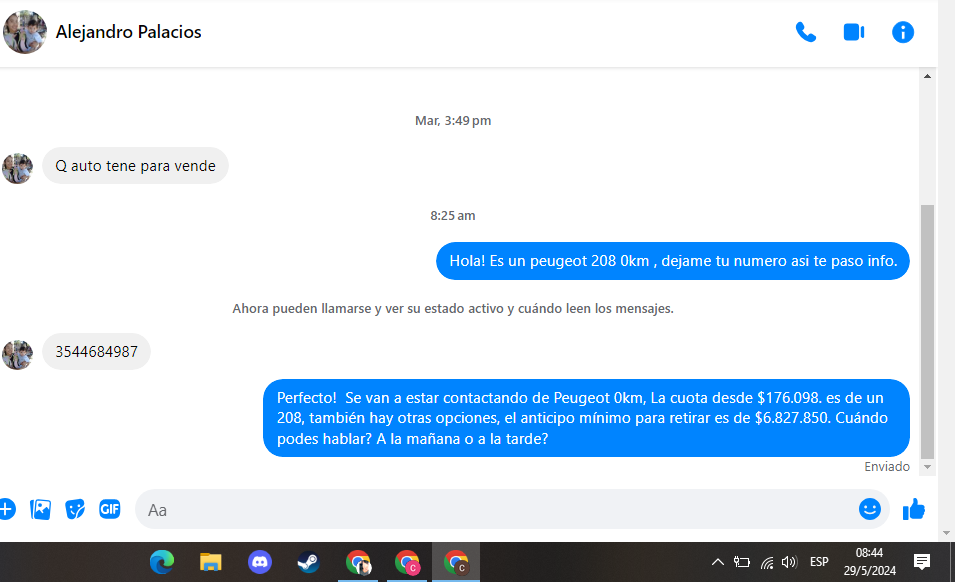This screenshot has width=955, height=582.
Task: Click the chat scrollbar down arrow
Action: click(x=927, y=467)
